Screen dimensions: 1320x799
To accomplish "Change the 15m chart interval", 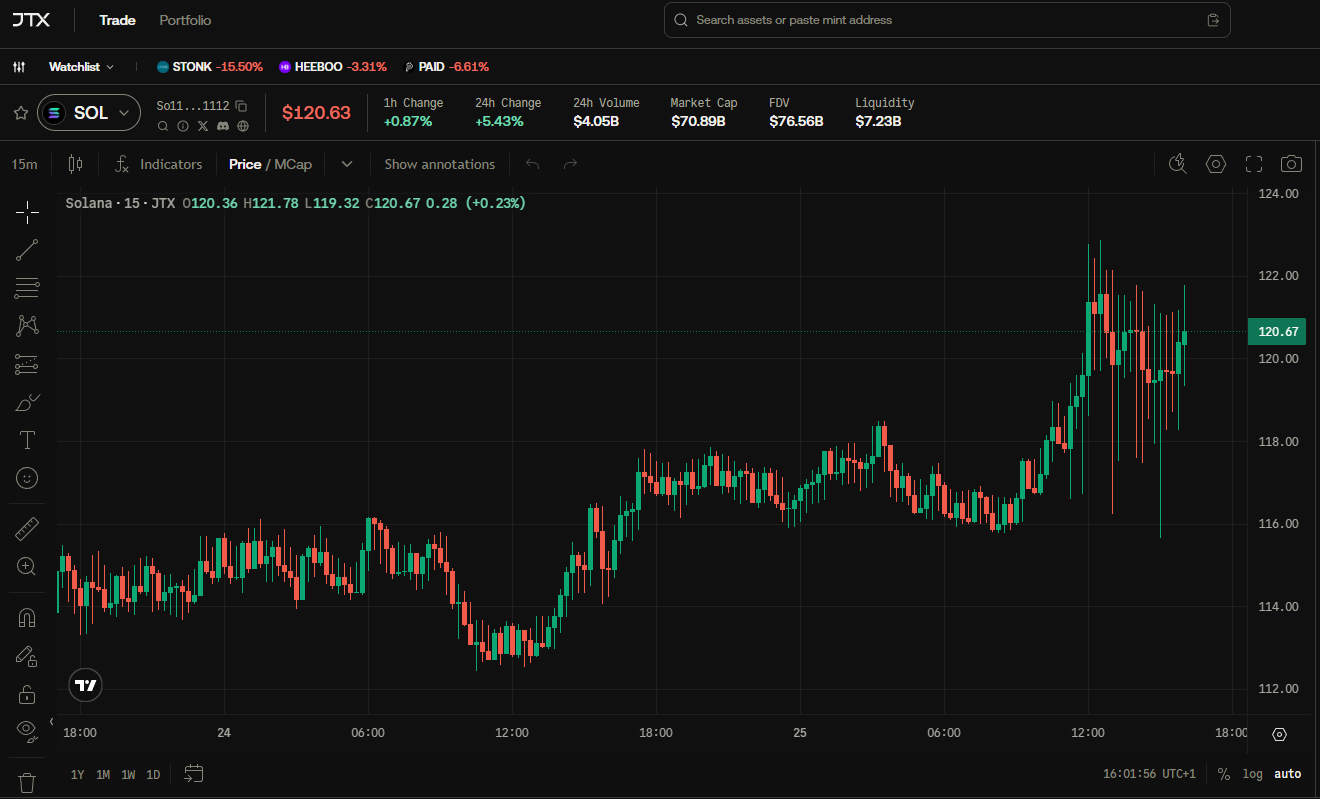I will pyautogui.click(x=25, y=164).
